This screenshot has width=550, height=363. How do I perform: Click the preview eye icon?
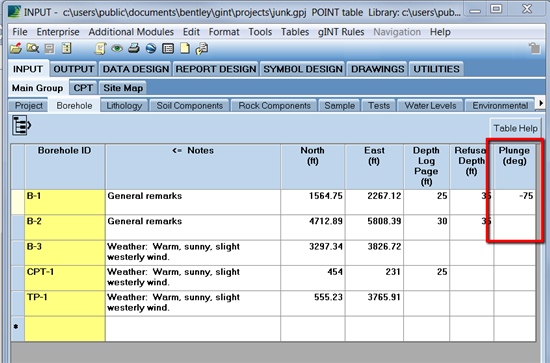[x=117, y=48]
